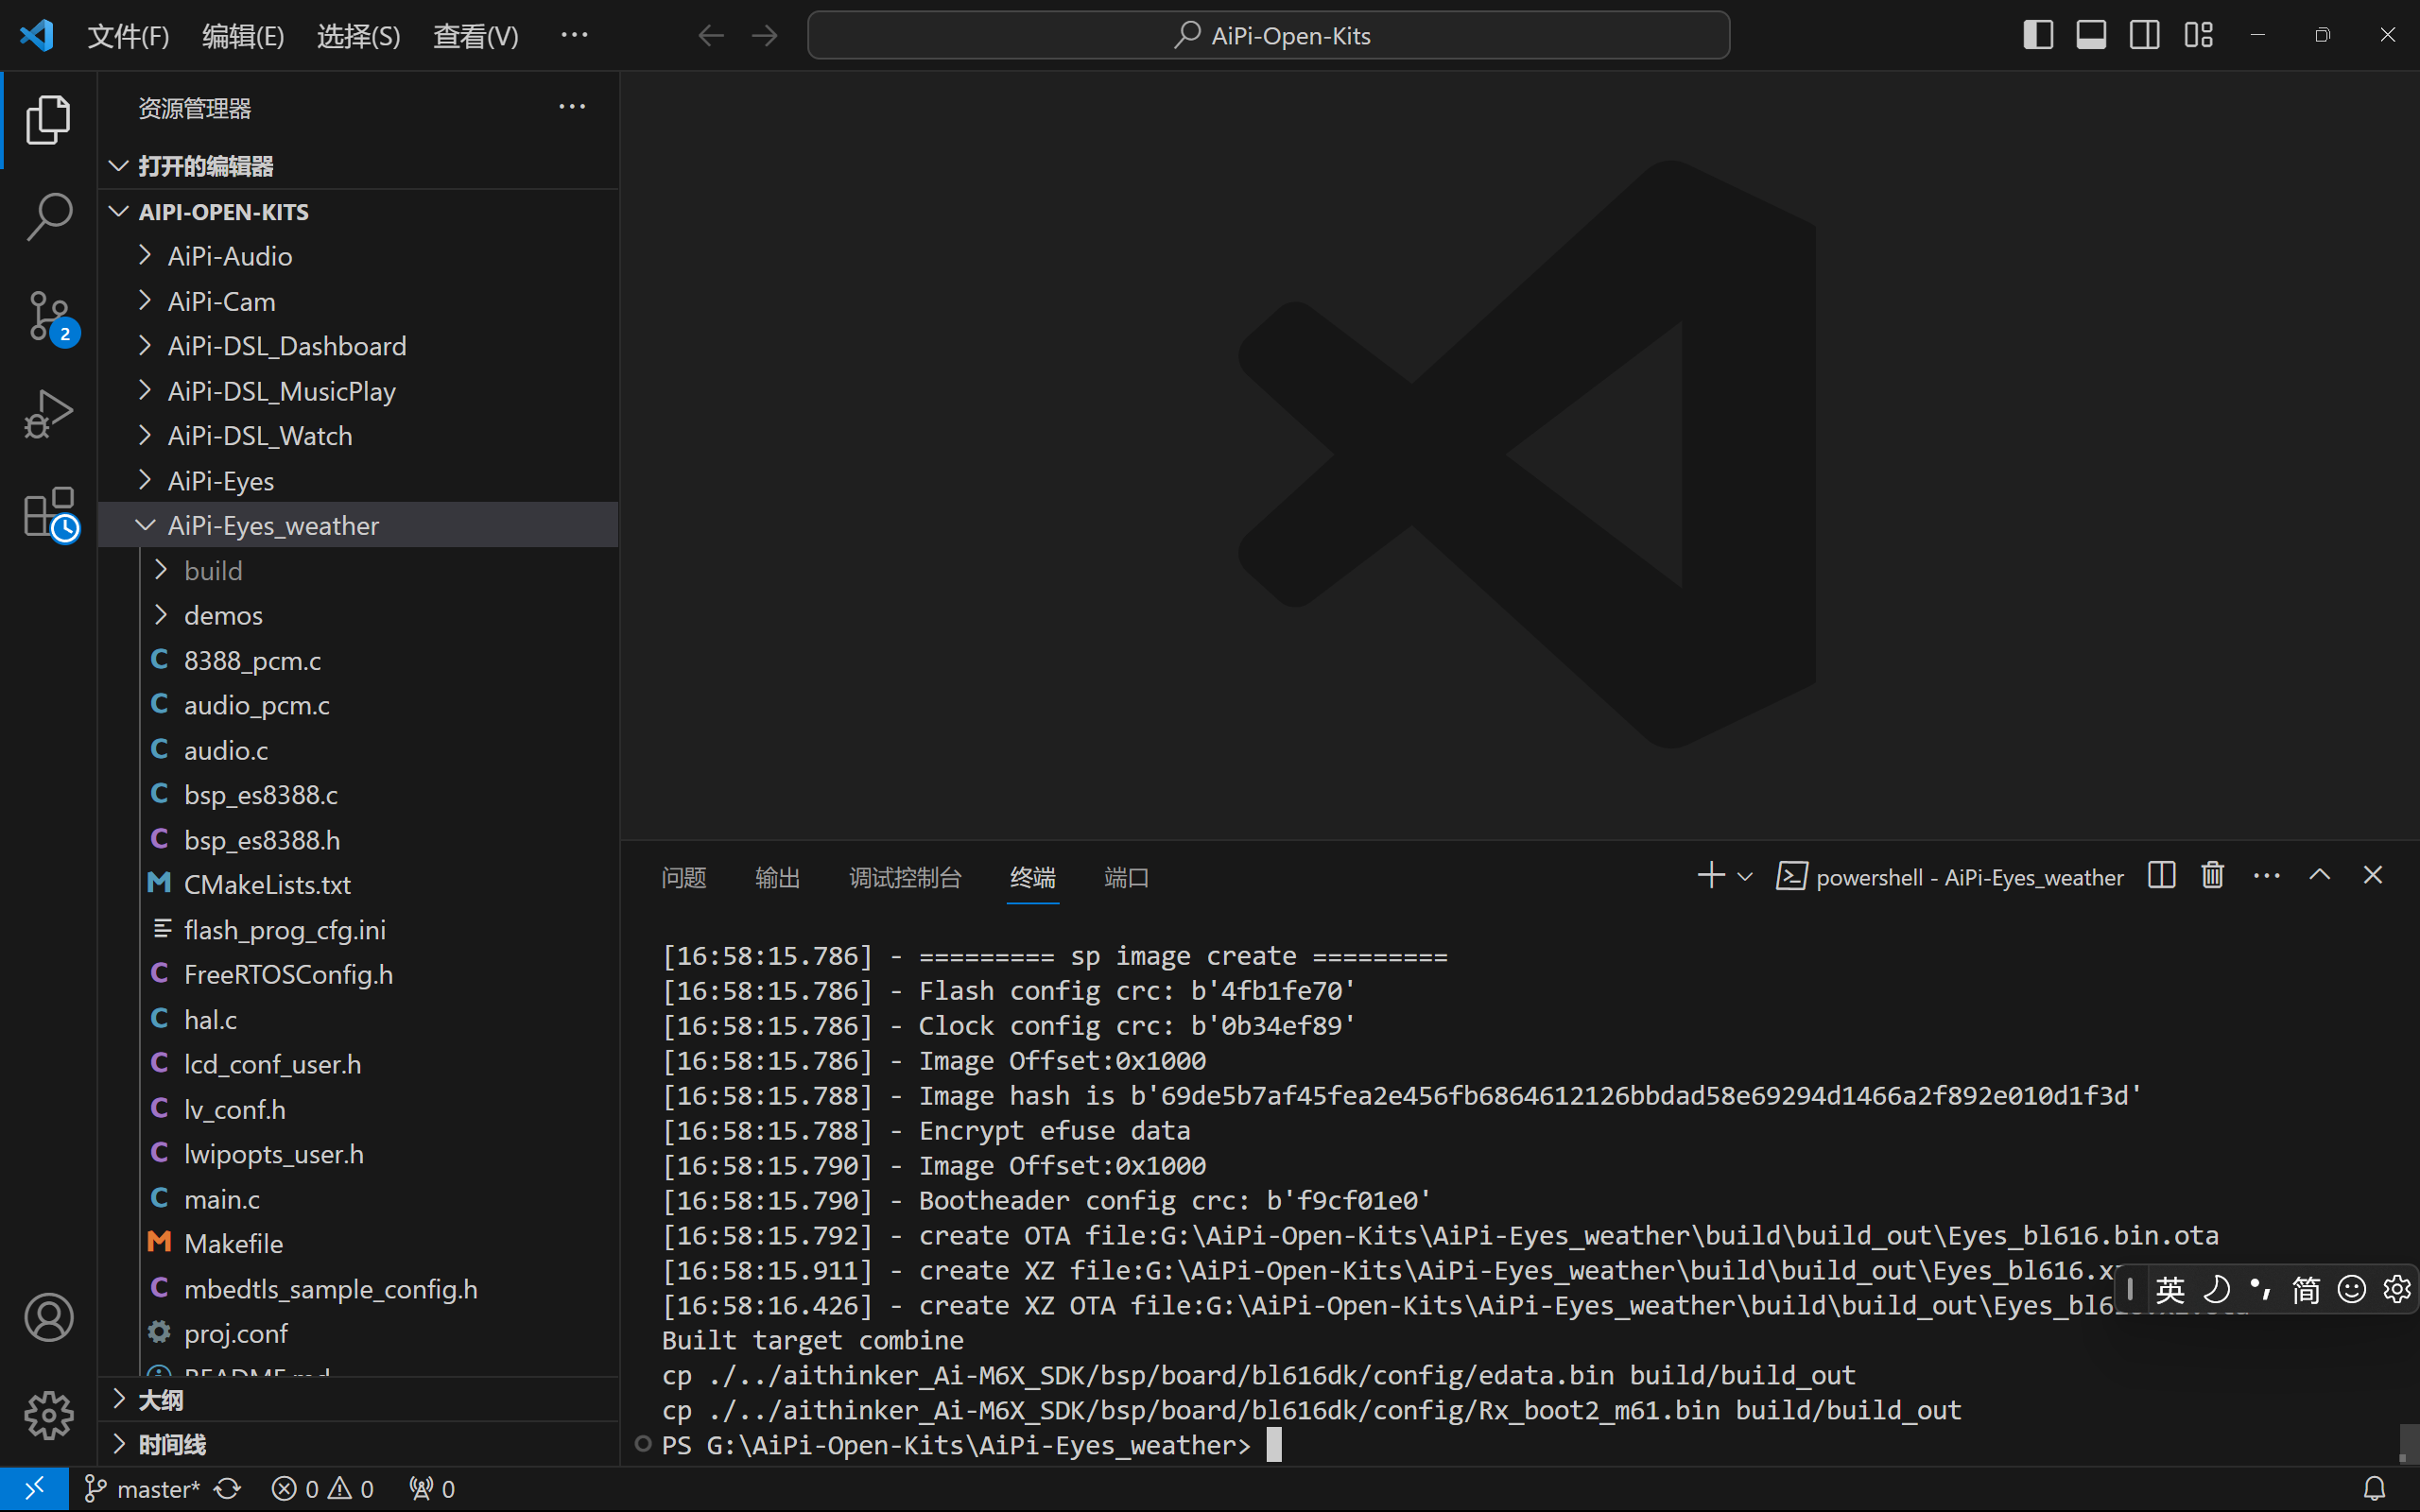Click the AiPi-Open-Kits command center search
The width and height of the screenshot is (2420, 1512).
pyautogui.click(x=1268, y=36)
